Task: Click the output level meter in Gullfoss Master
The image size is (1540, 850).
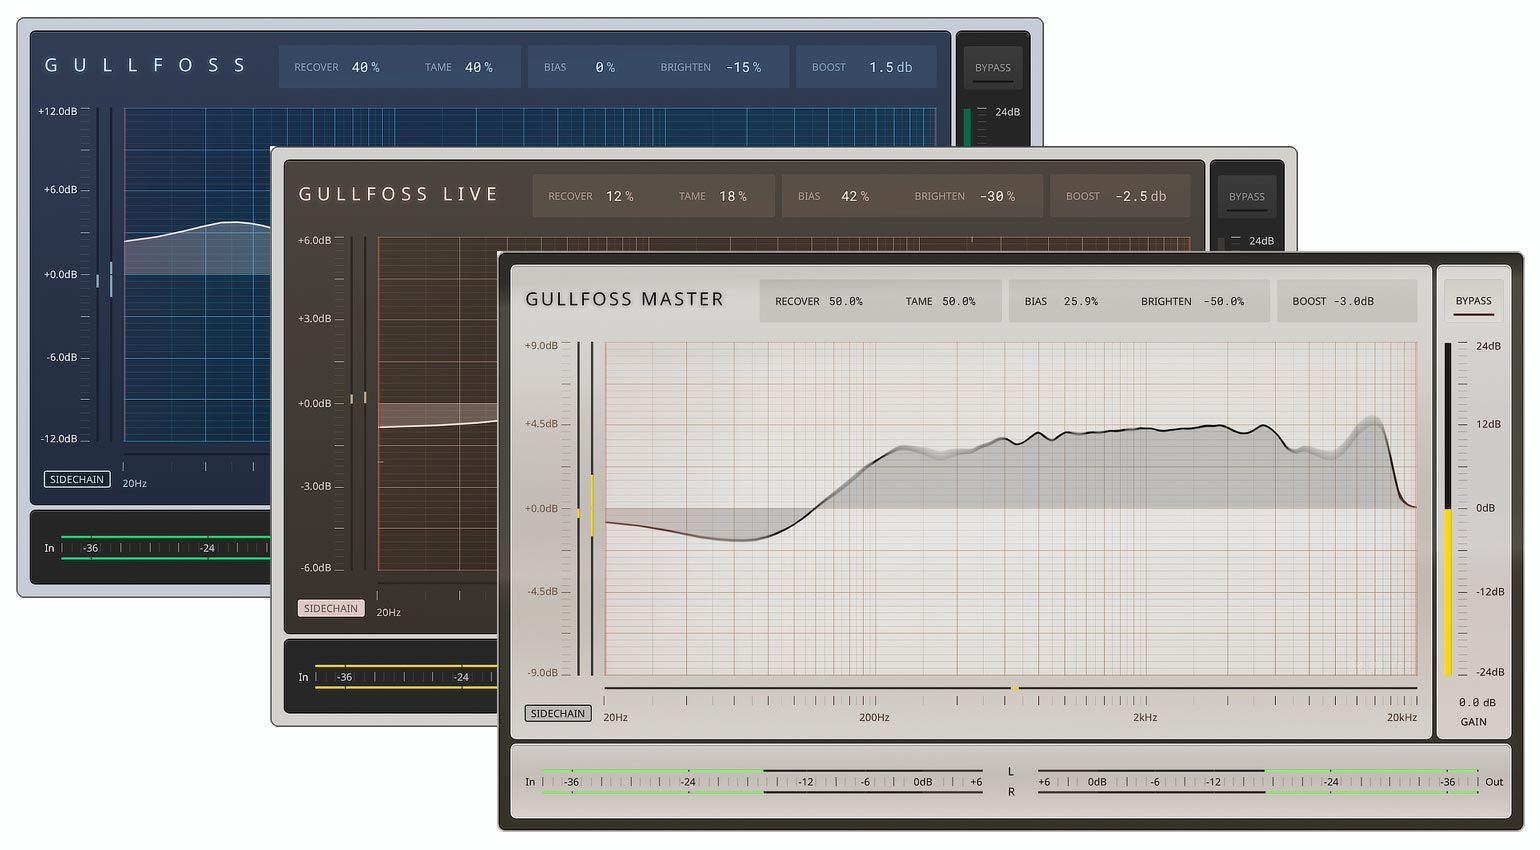Action: (1258, 782)
